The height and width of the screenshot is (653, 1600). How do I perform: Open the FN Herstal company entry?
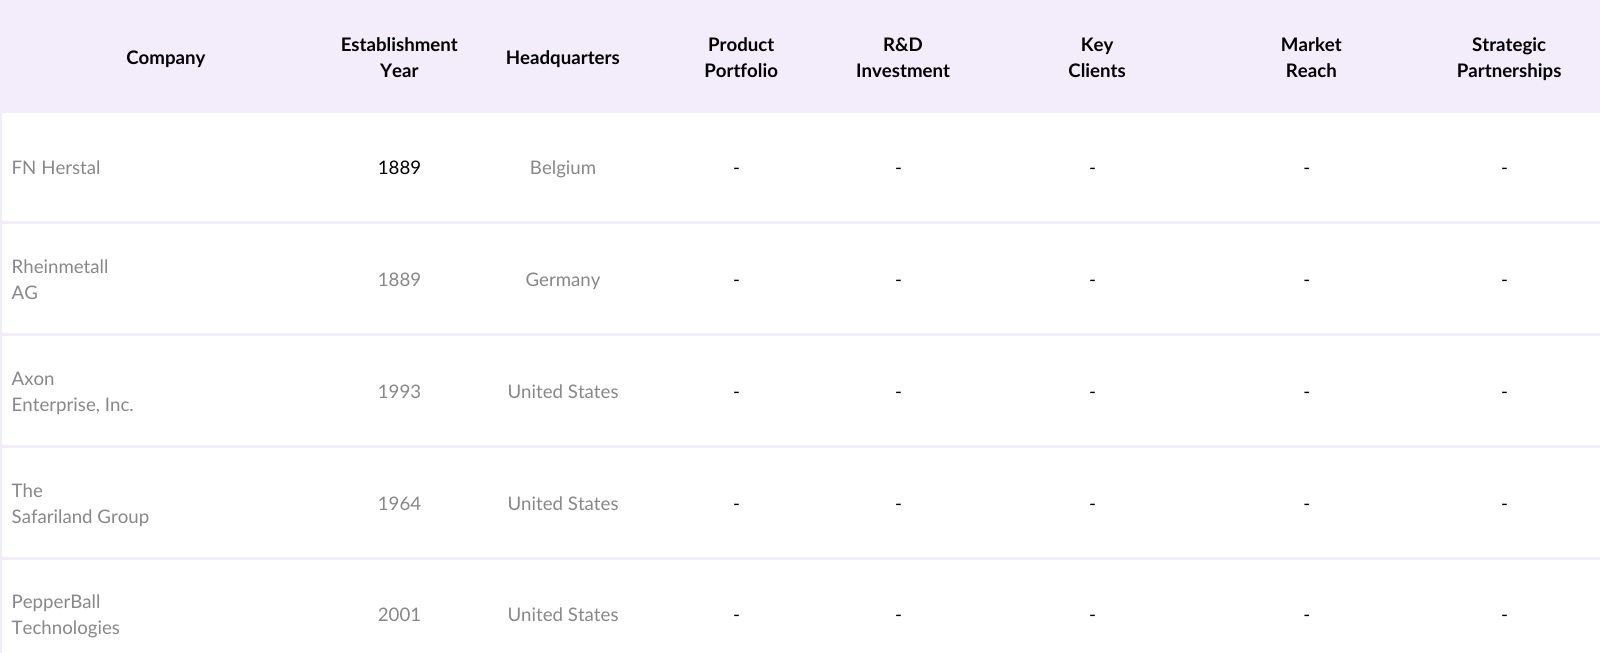[x=56, y=167]
